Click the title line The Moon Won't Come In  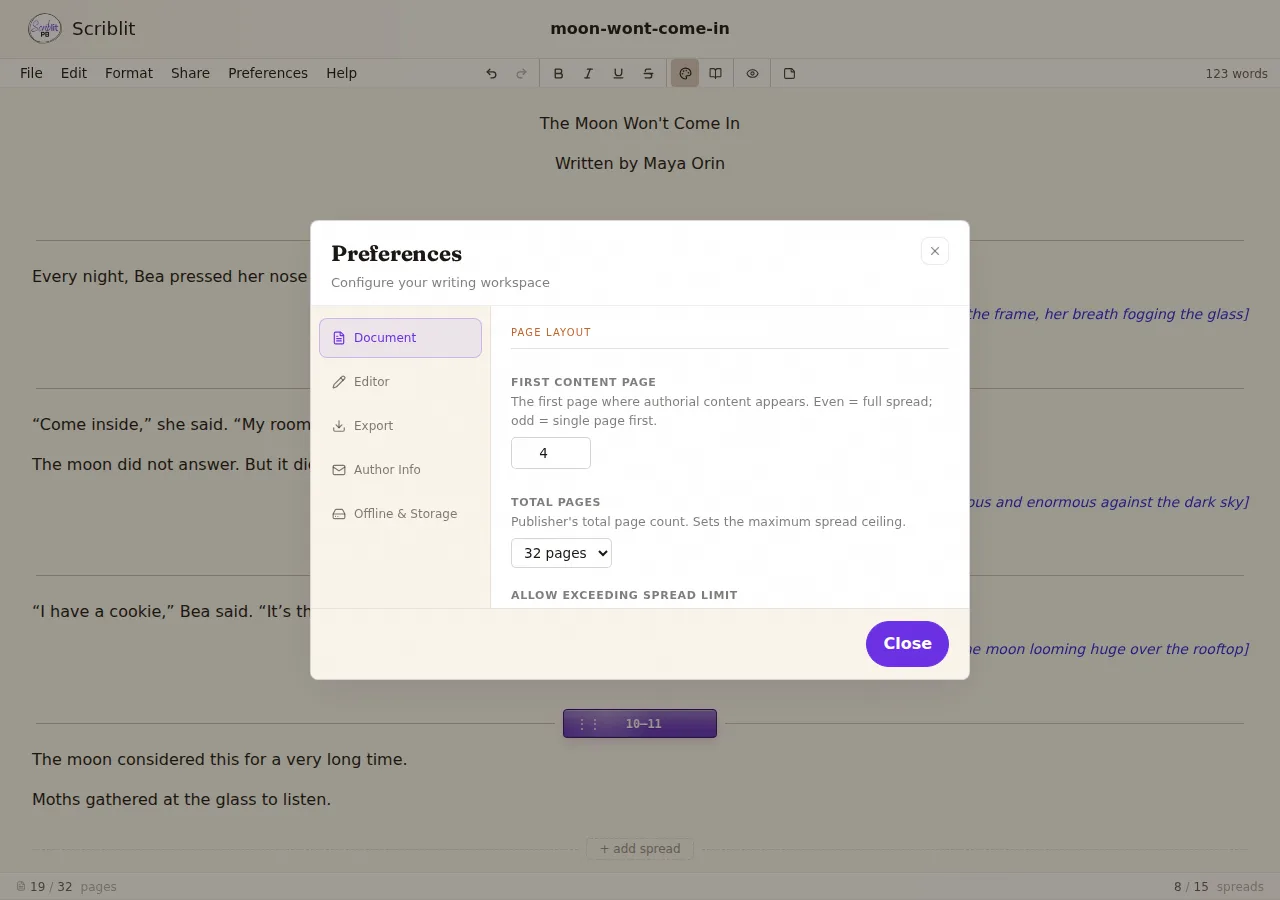640,124
